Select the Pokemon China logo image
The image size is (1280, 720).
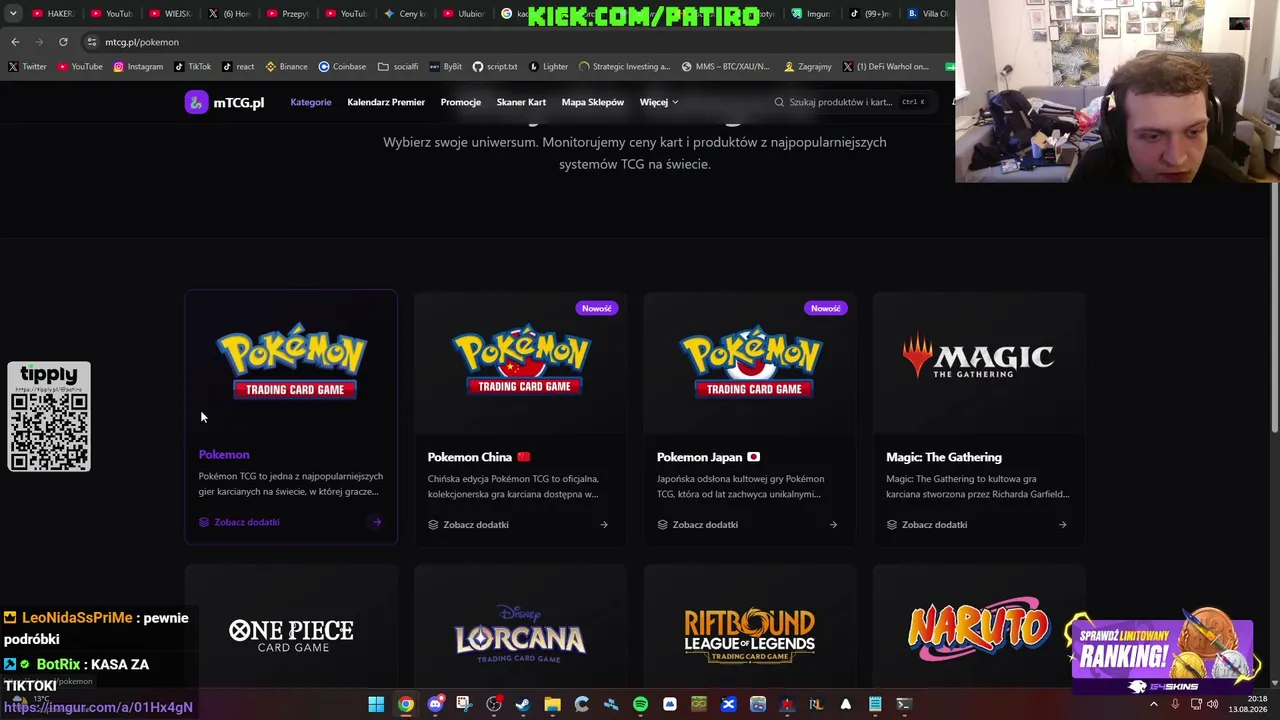(521, 360)
